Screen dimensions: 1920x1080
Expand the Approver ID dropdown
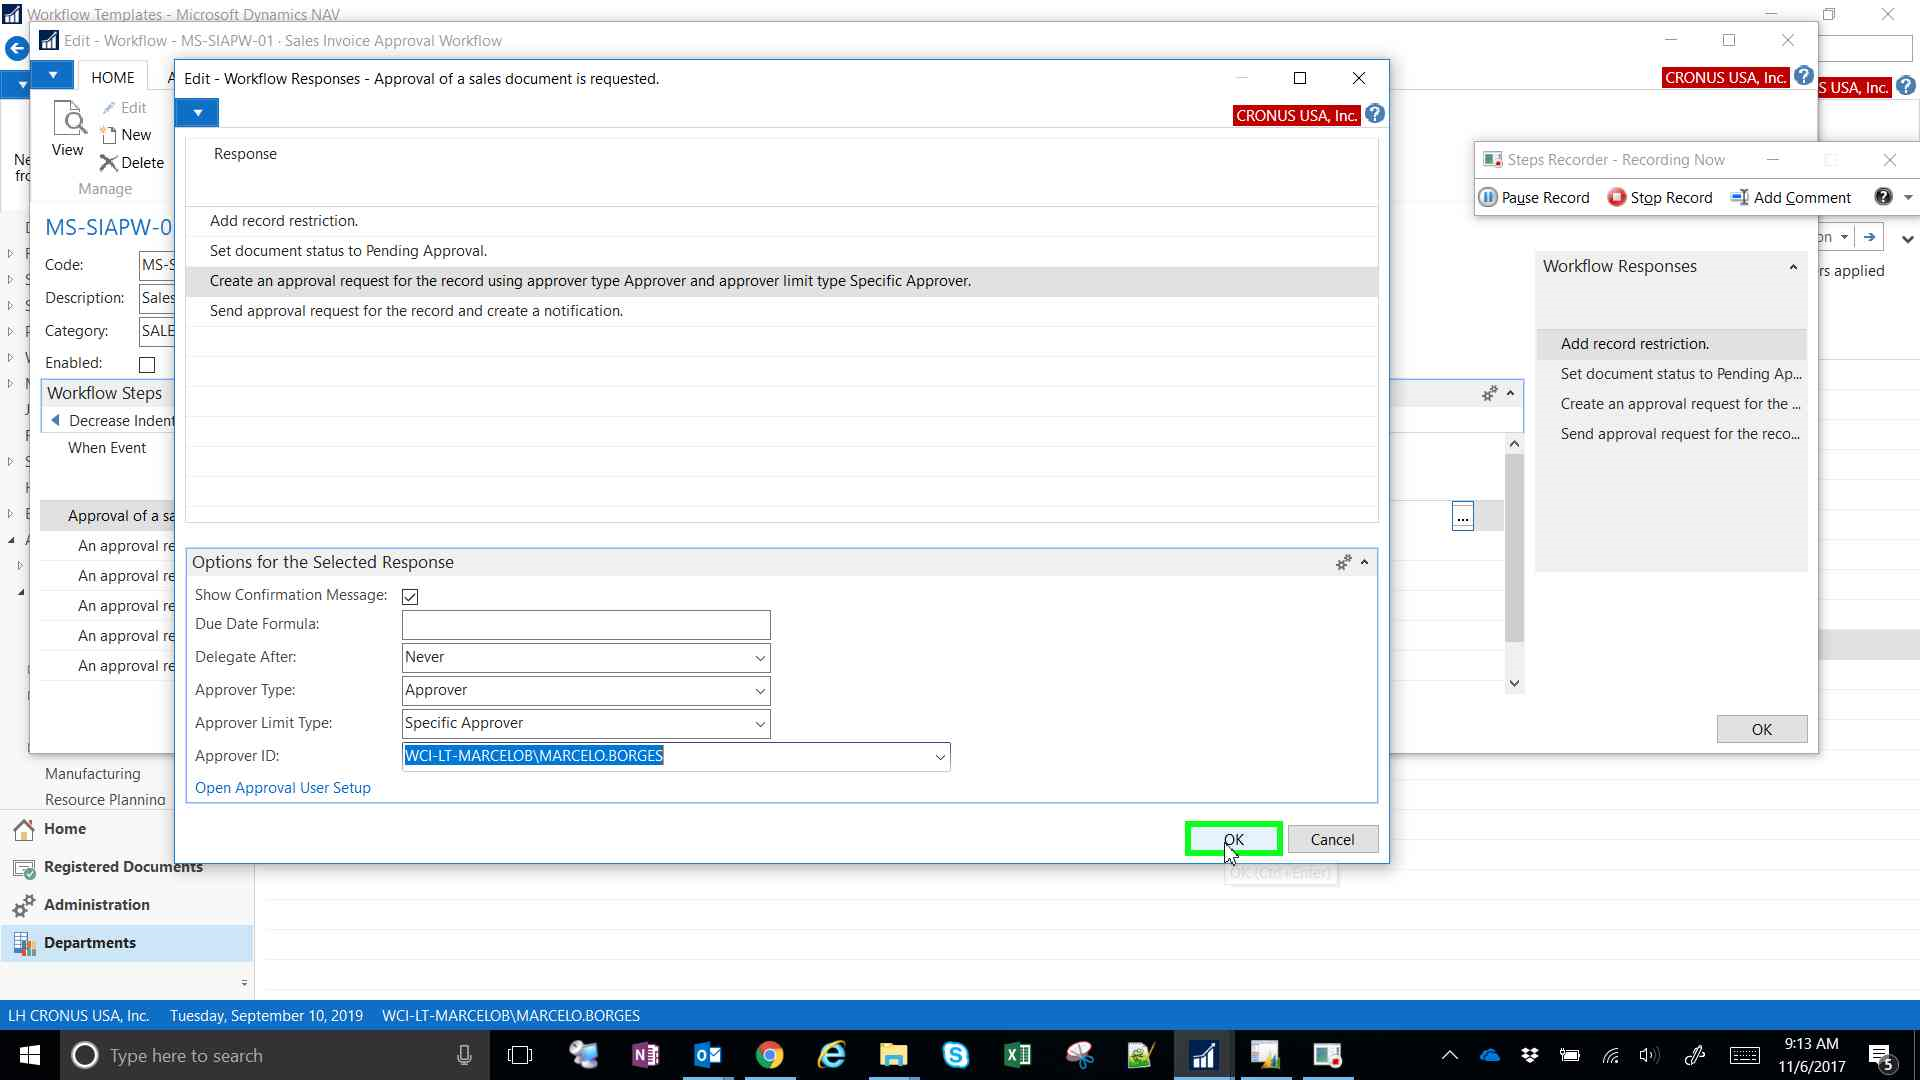(940, 757)
